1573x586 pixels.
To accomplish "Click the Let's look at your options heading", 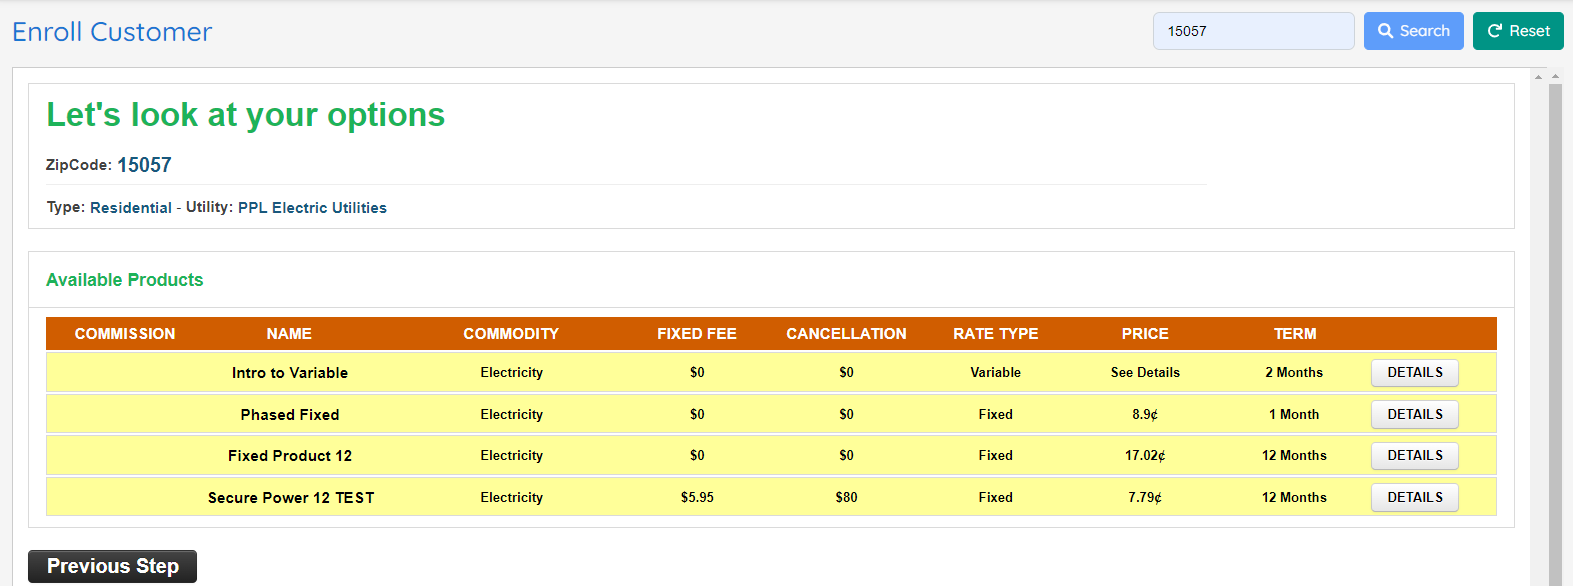I will click(x=245, y=115).
